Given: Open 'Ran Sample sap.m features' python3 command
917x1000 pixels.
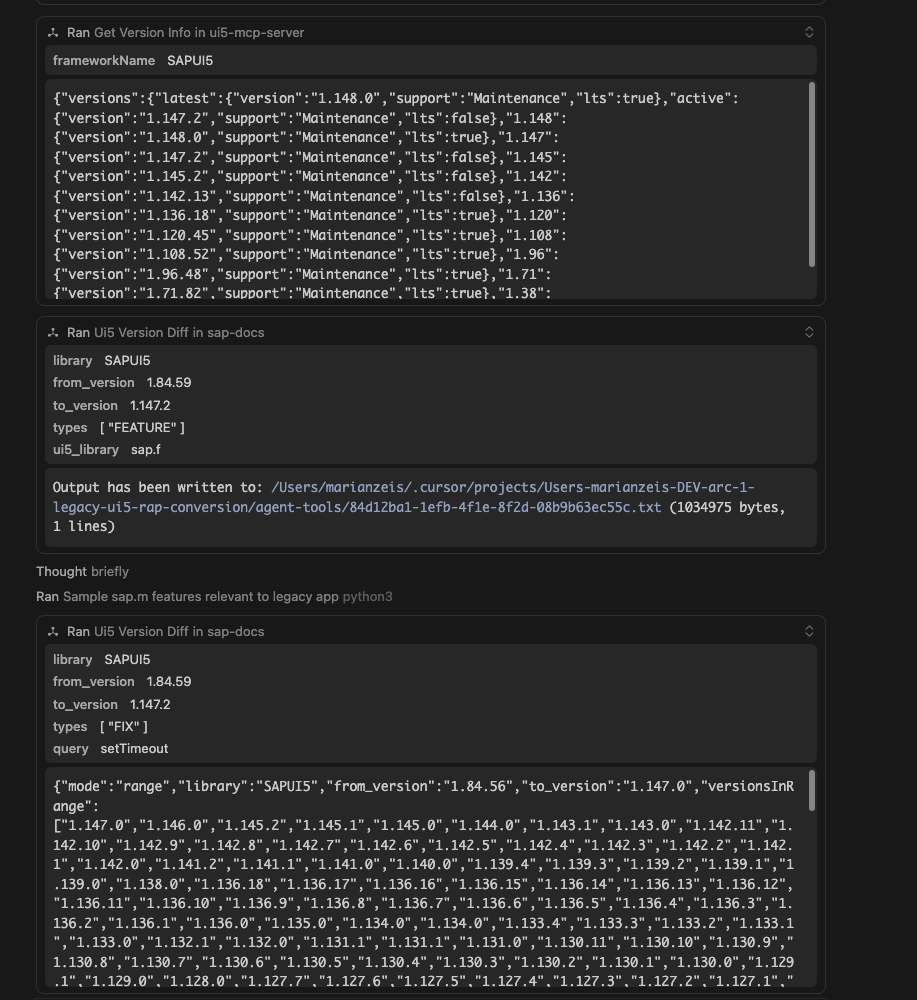Looking at the screenshot, I should click(214, 596).
